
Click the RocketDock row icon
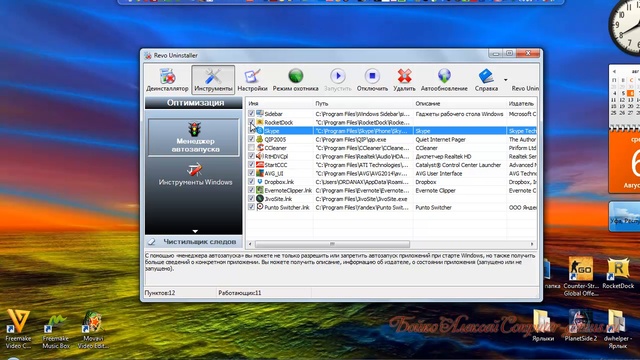(260, 122)
